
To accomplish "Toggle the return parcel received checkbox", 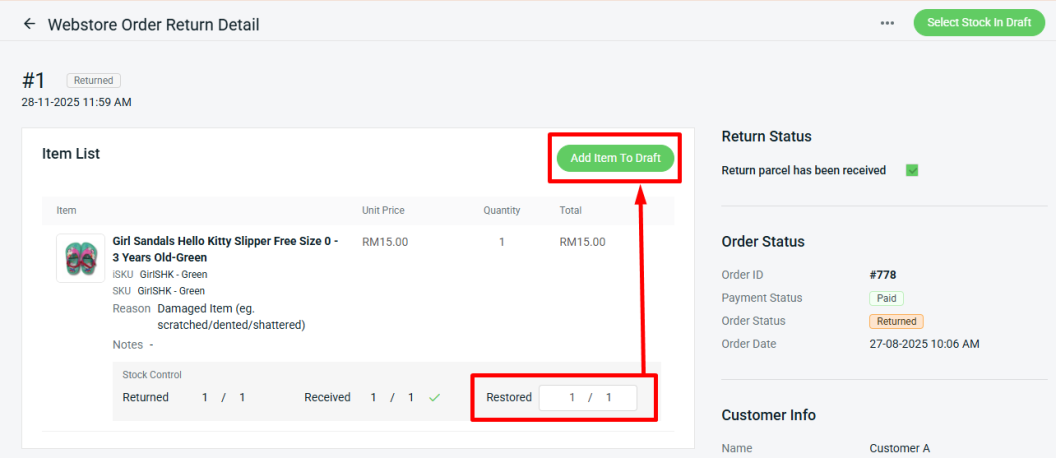I will click(912, 170).
